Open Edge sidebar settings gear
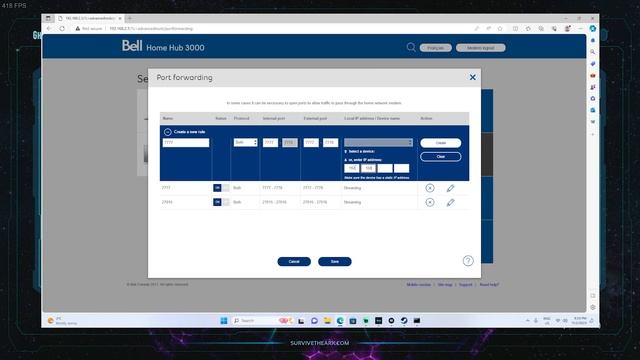 [x=593, y=307]
